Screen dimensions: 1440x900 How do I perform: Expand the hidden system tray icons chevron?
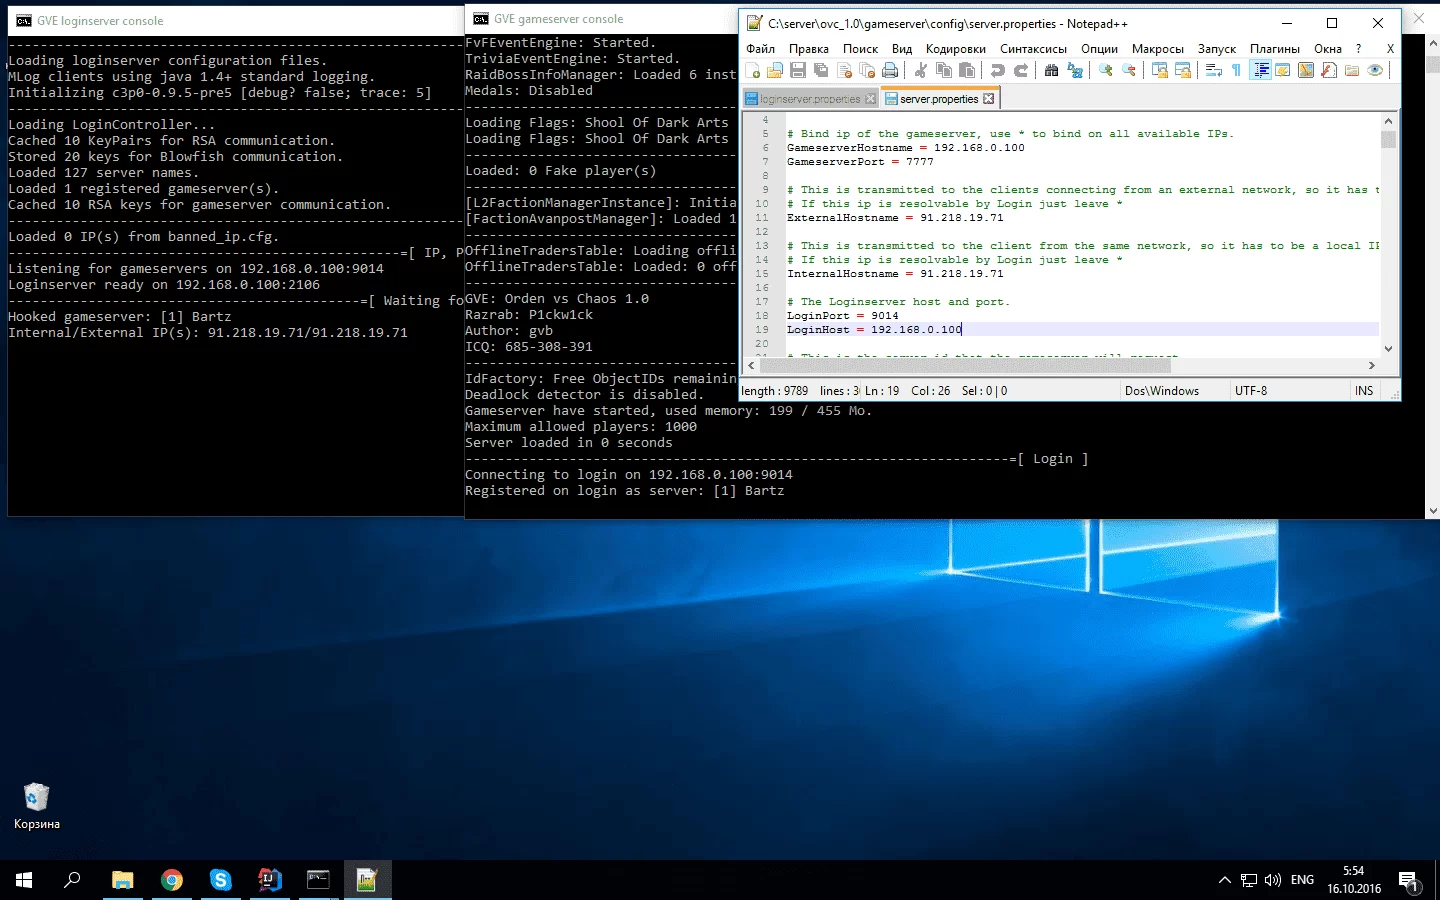click(x=1224, y=880)
